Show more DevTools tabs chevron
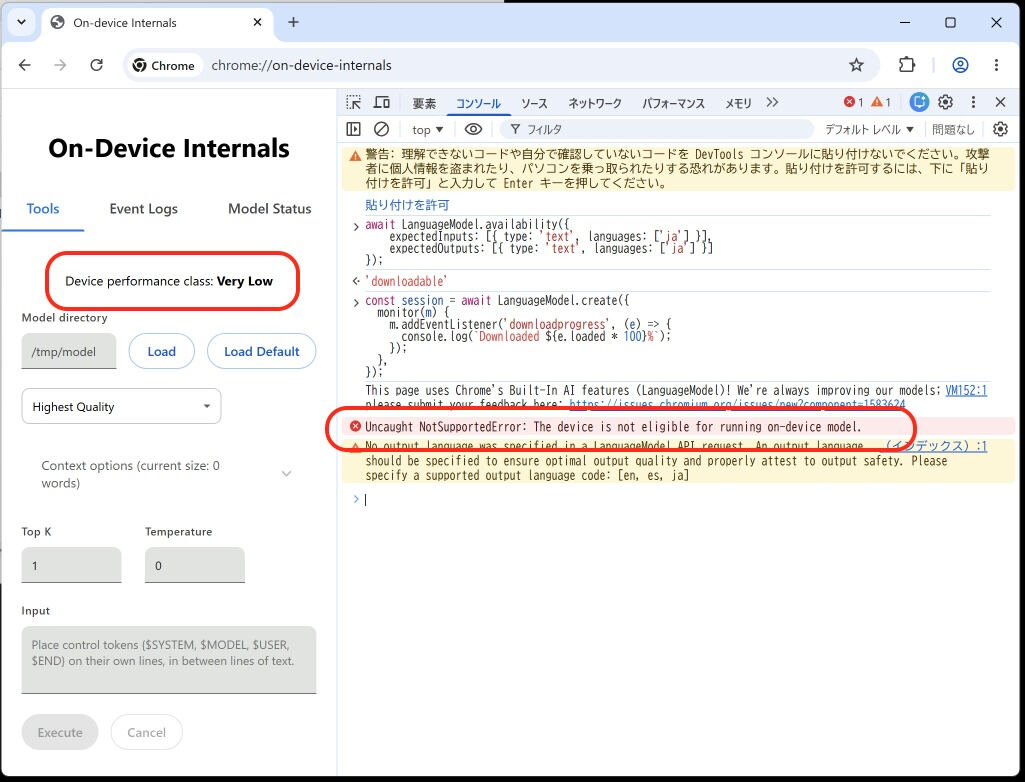1025x782 pixels. [x=772, y=102]
